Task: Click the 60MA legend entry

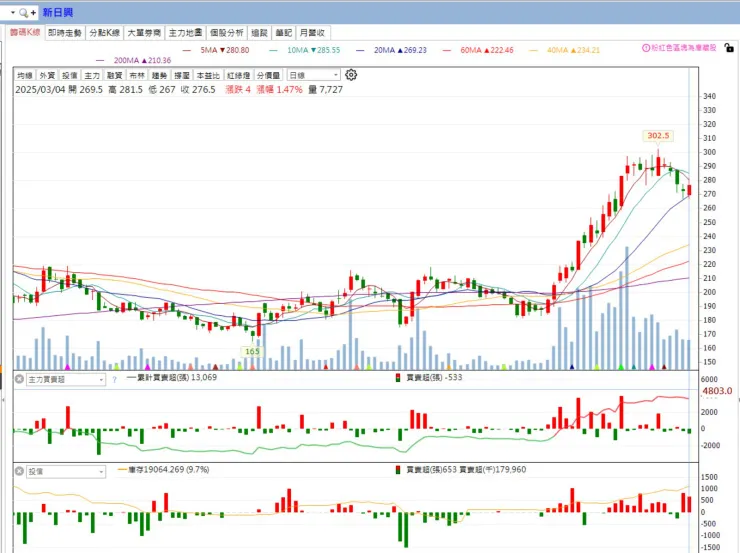Action: coord(478,50)
